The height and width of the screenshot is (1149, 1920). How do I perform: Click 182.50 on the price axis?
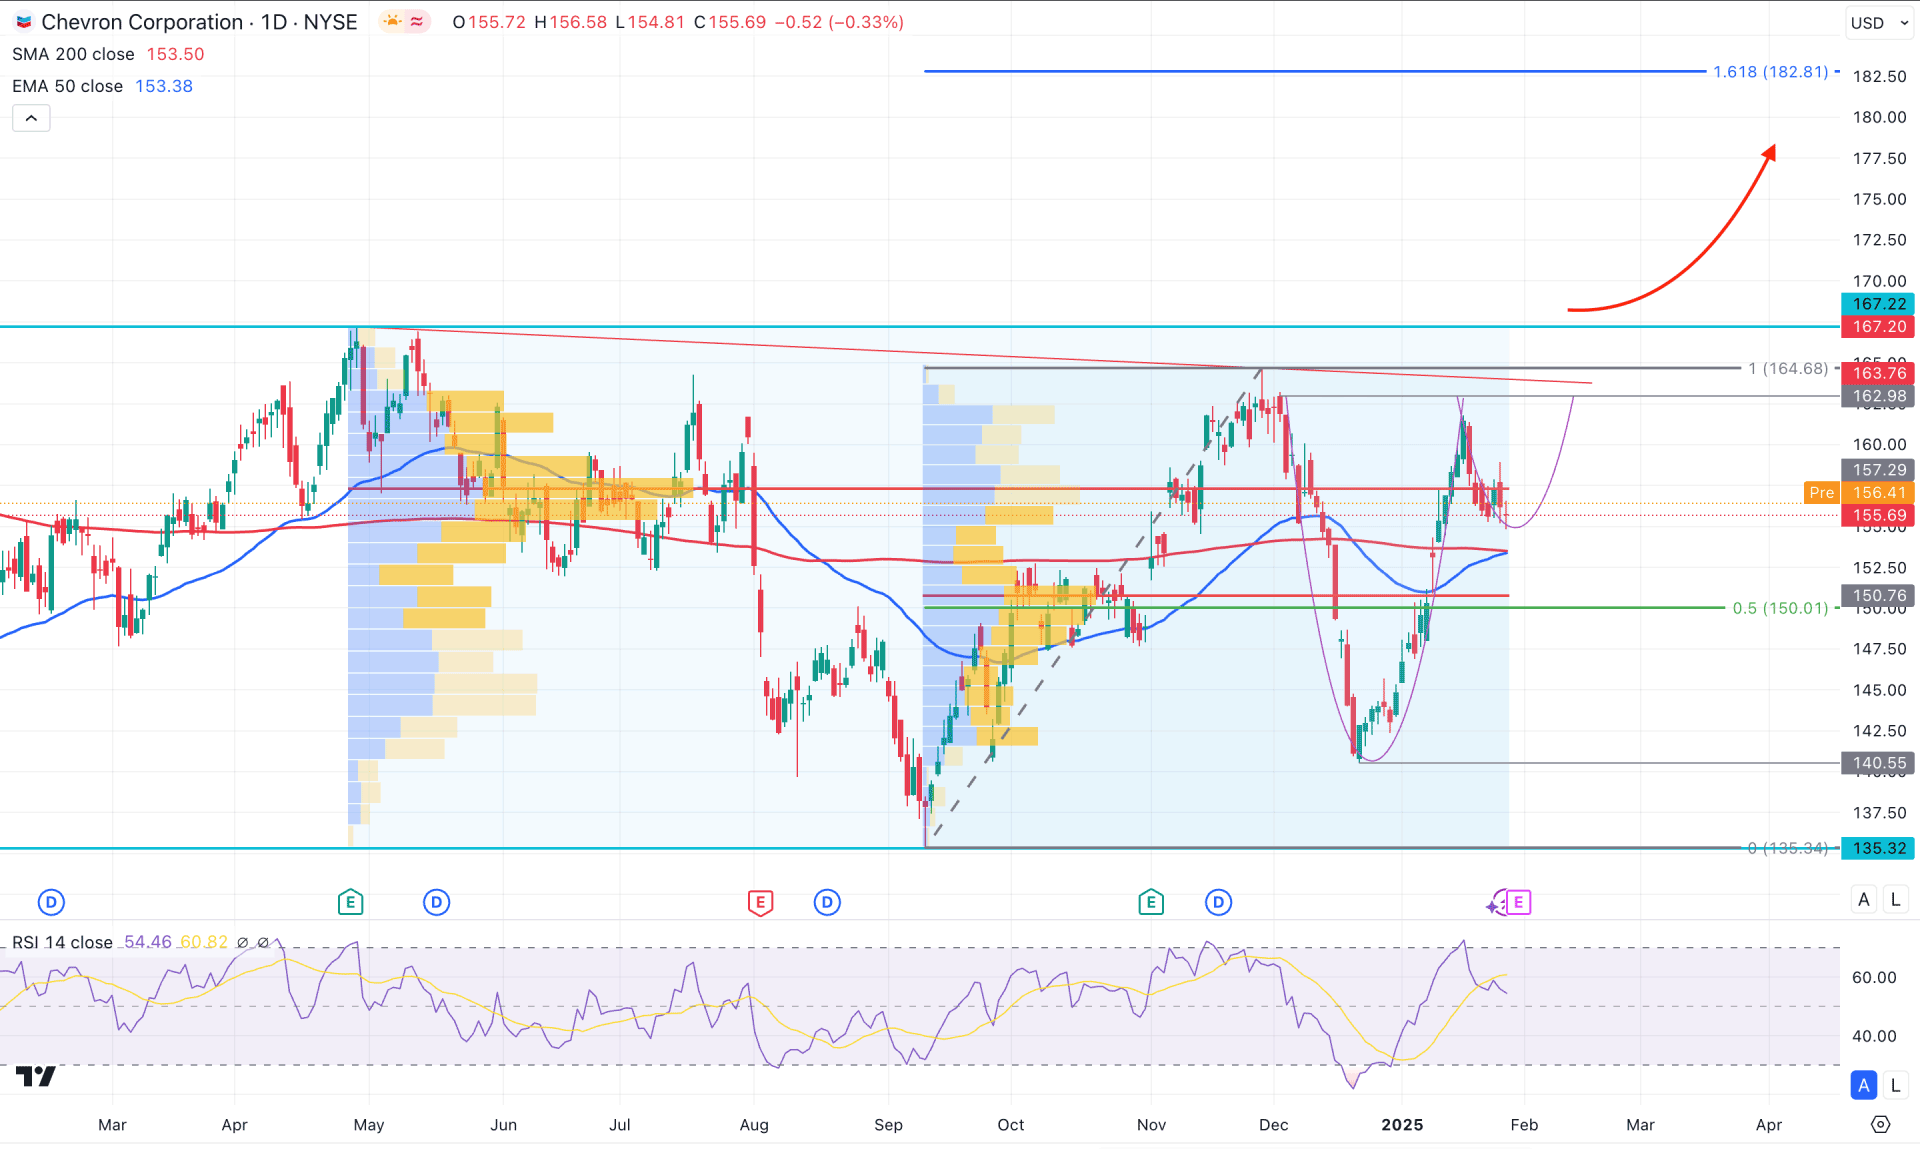click(1879, 76)
